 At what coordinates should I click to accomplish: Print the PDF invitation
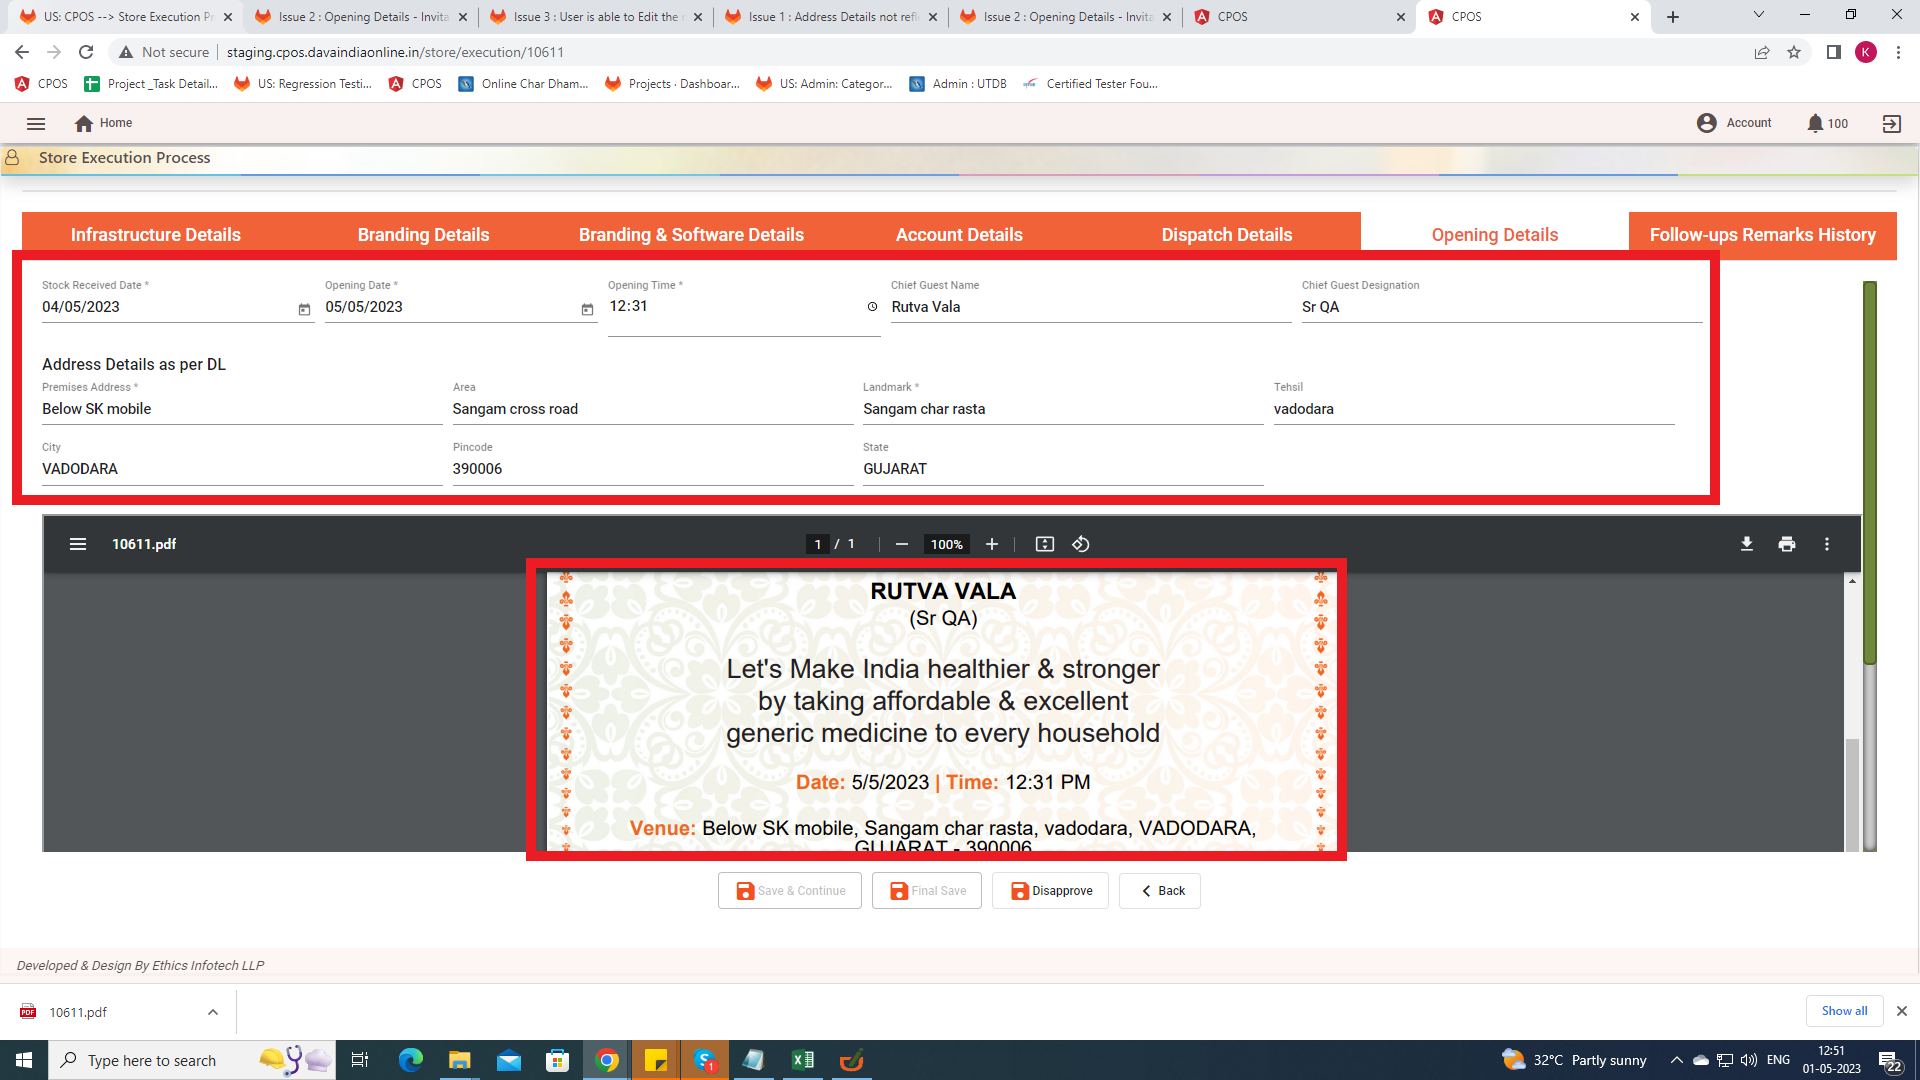tap(1786, 544)
